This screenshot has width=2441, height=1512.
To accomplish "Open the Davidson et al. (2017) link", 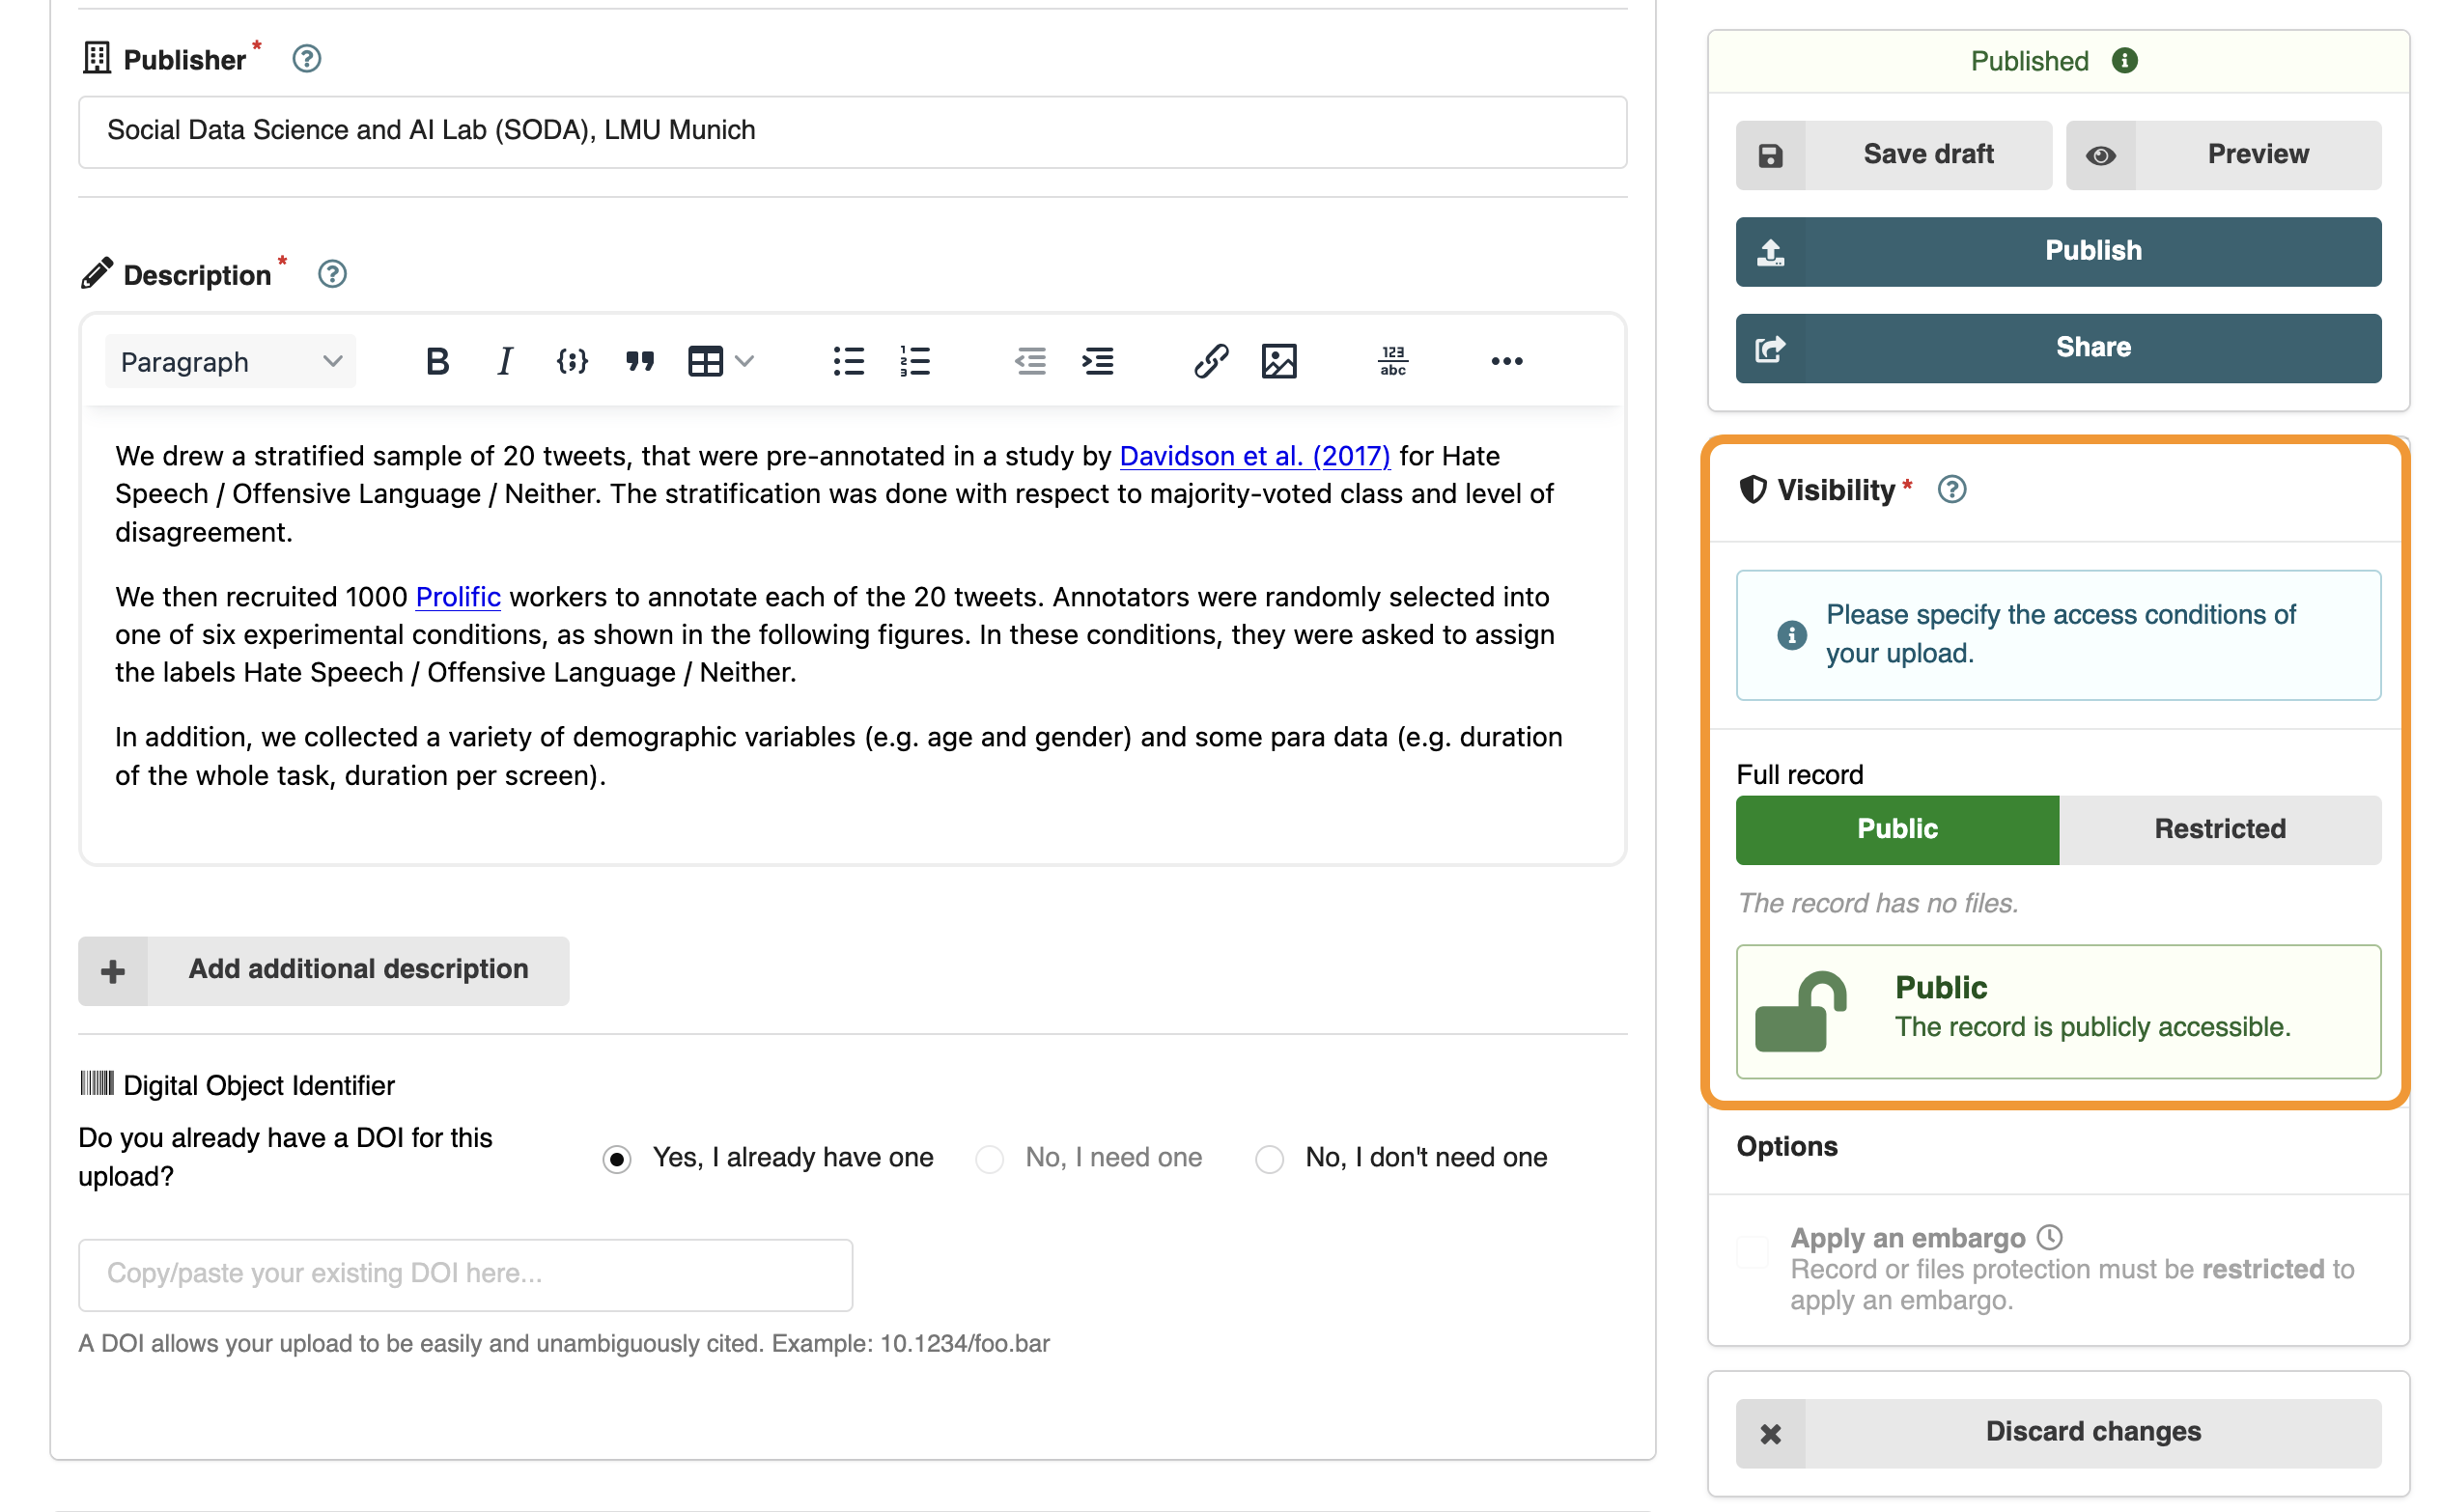I will 1254,456.
